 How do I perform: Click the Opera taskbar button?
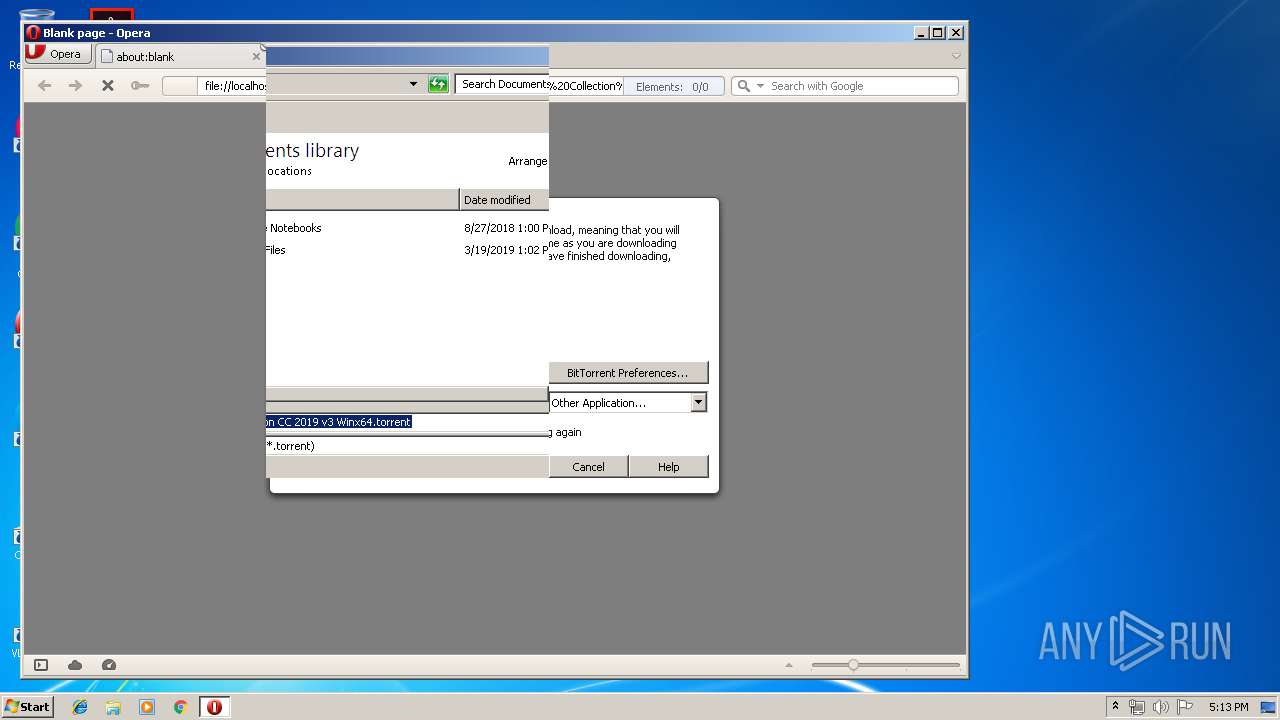[214, 707]
